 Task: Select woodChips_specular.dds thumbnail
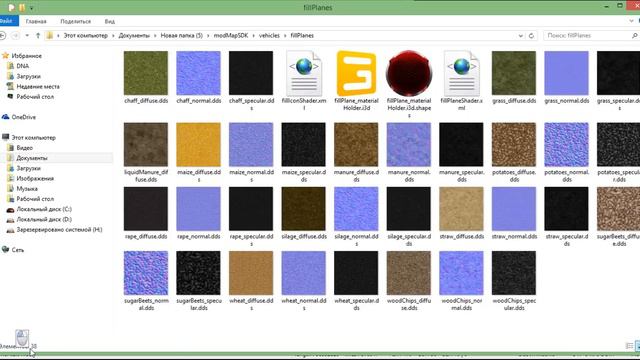click(514, 273)
